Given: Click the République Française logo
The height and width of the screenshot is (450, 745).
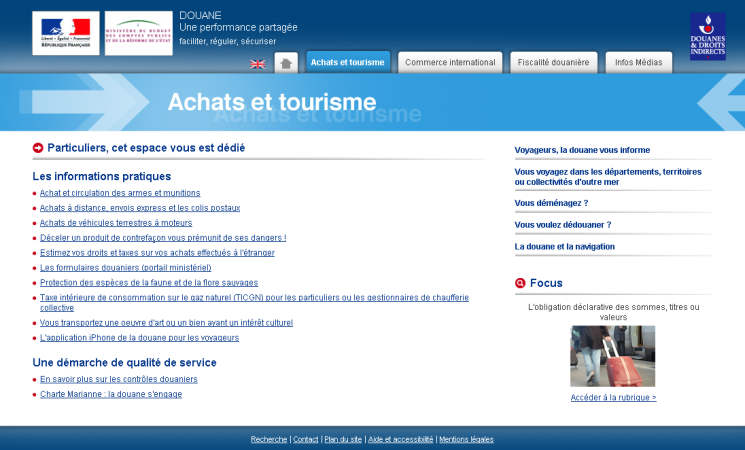Looking at the screenshot, I should coord(66,33).
